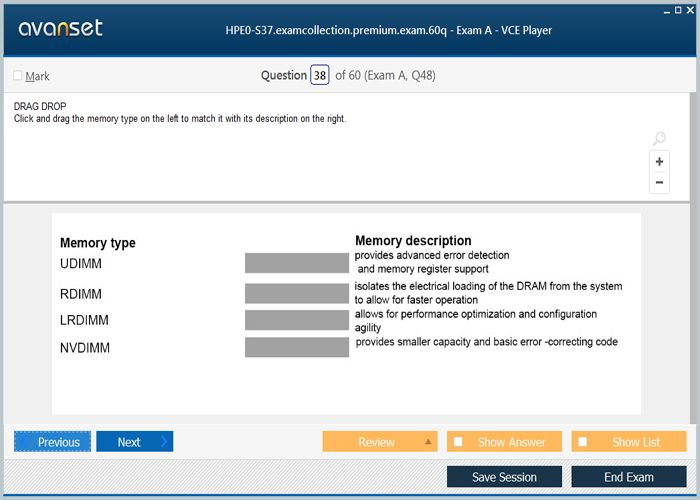The height and width of the screenshot is (500, 700).
Task: Click the magnifier search icon
Action: [x=658, y=139]
